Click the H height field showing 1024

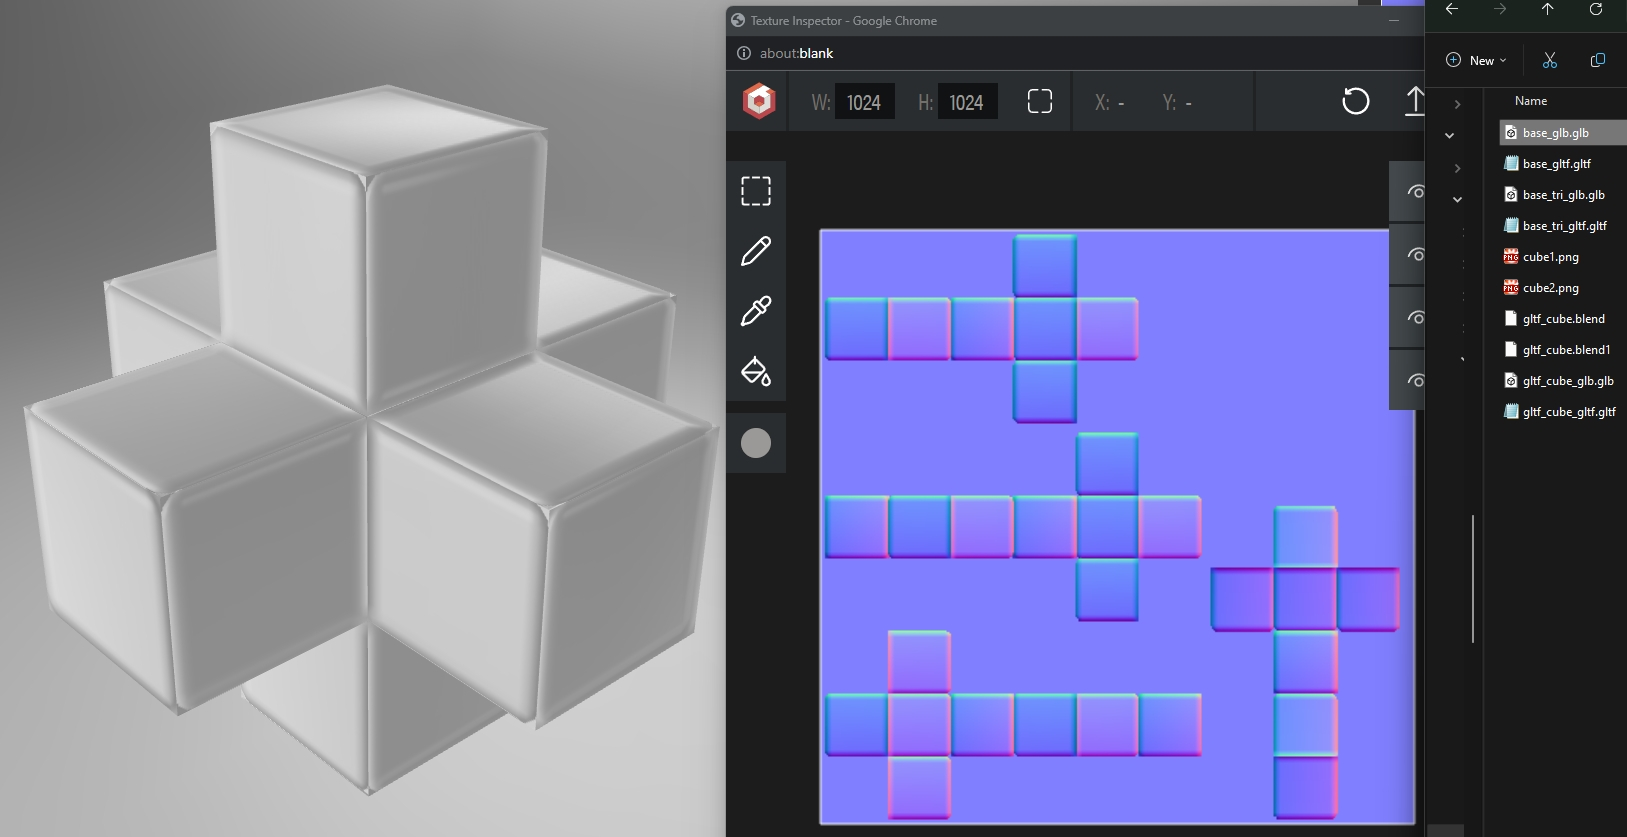tap(966, 102)
